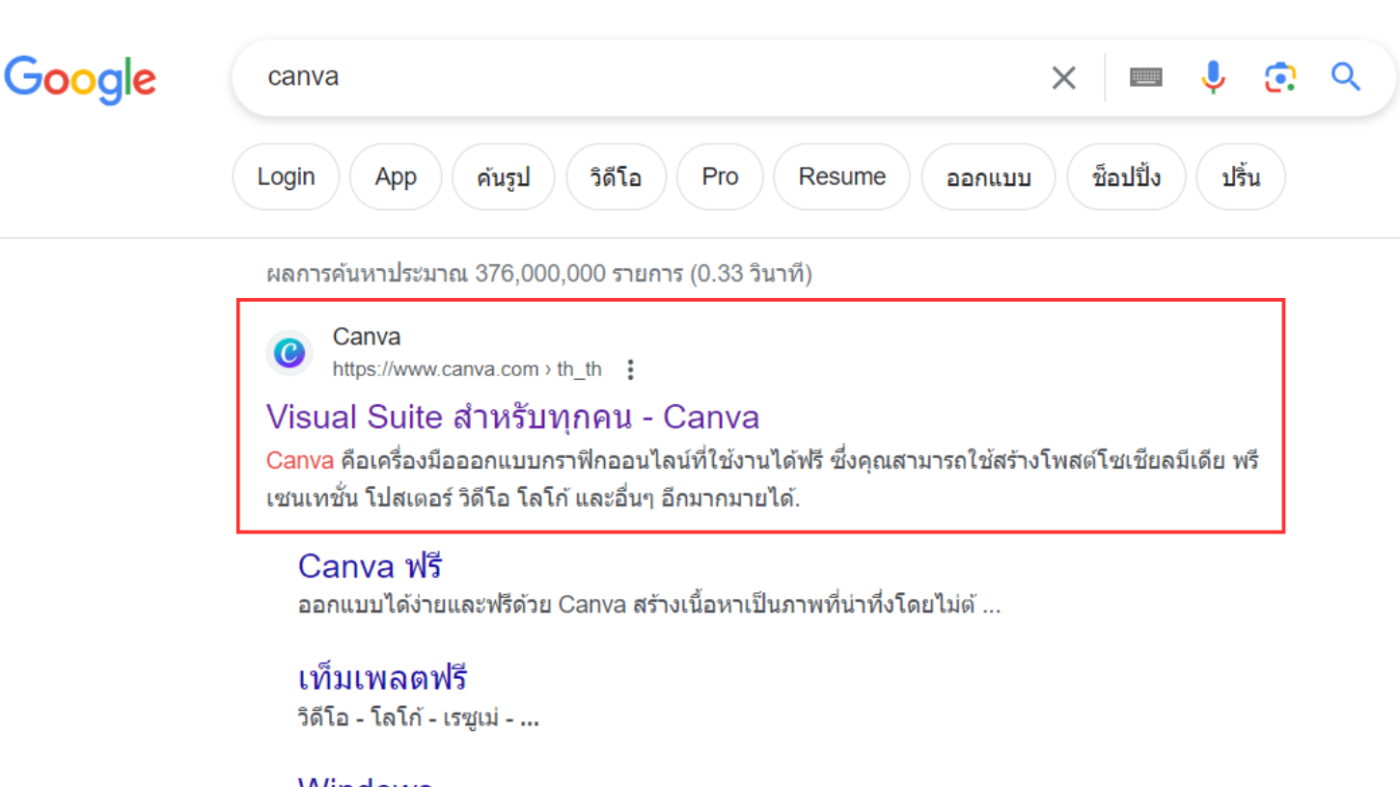Viewport: 1400px width, 787px height.
Task: Click inside the search input field
Action: [600, 77]
